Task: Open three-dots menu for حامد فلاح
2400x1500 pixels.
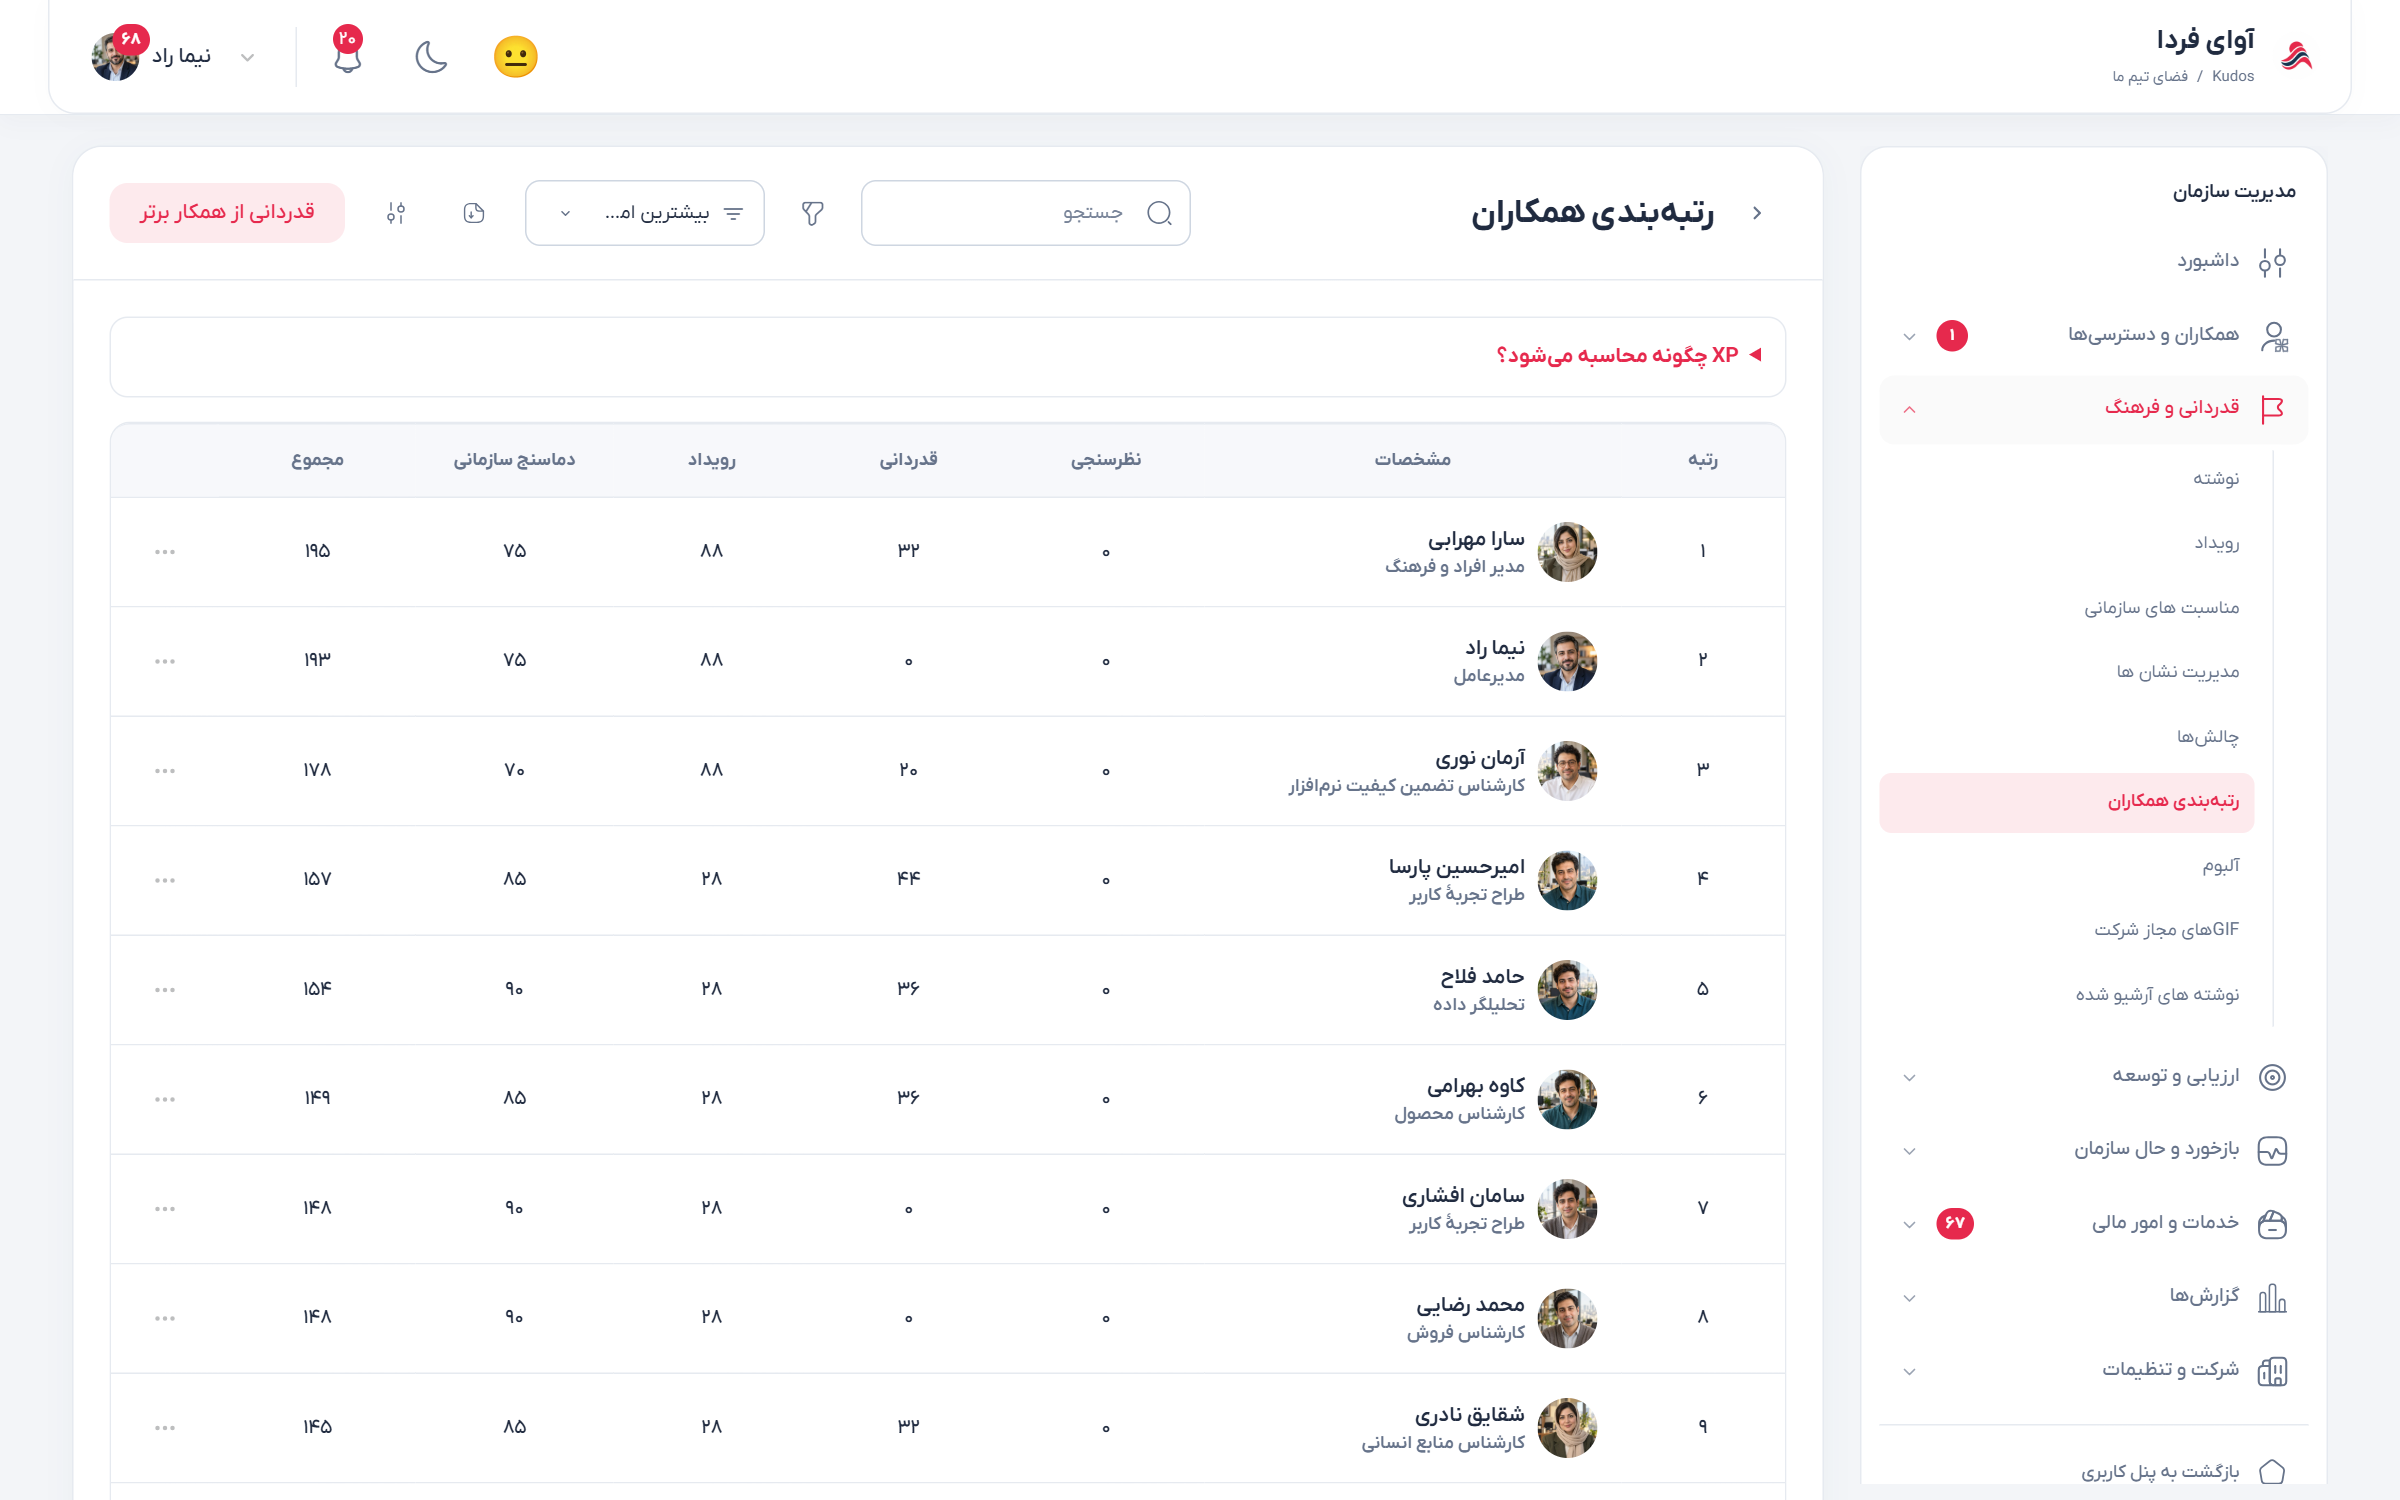Action: click(x=165, y=990)
